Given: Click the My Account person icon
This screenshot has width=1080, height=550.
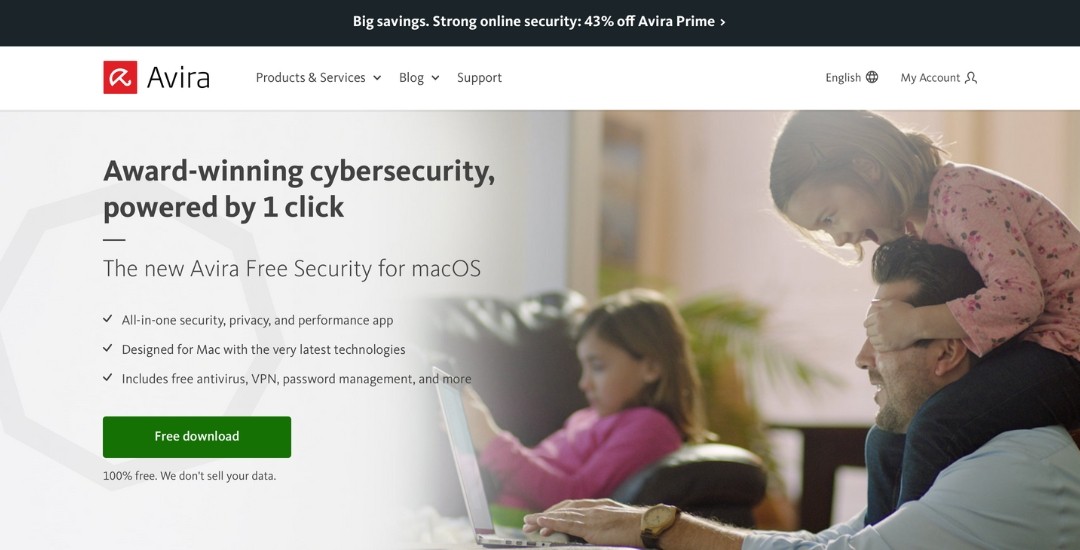Looking at the screenshot, I should (x=970, y=77).
